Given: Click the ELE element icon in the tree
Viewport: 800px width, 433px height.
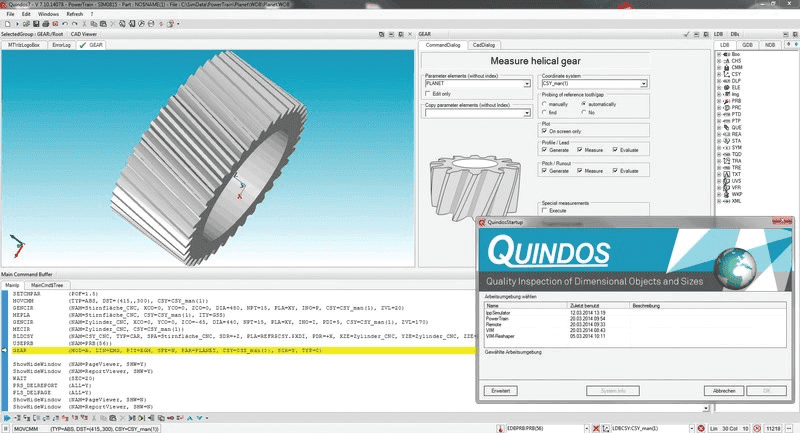Looking at the screenshot, I should [727, 87].
